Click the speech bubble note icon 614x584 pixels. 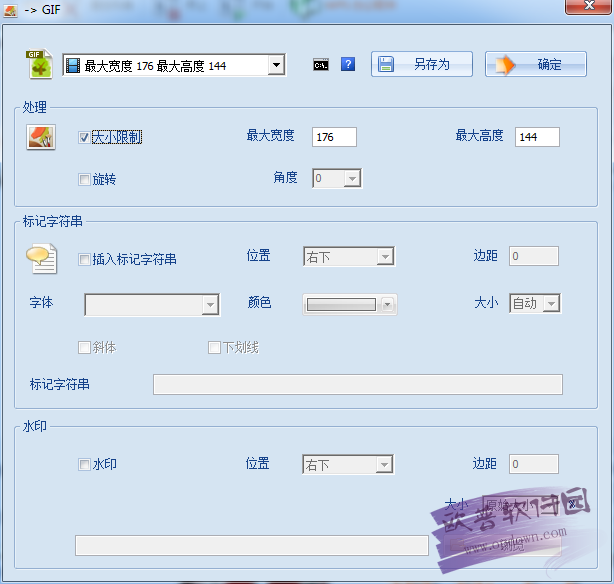tap(42, 259)
